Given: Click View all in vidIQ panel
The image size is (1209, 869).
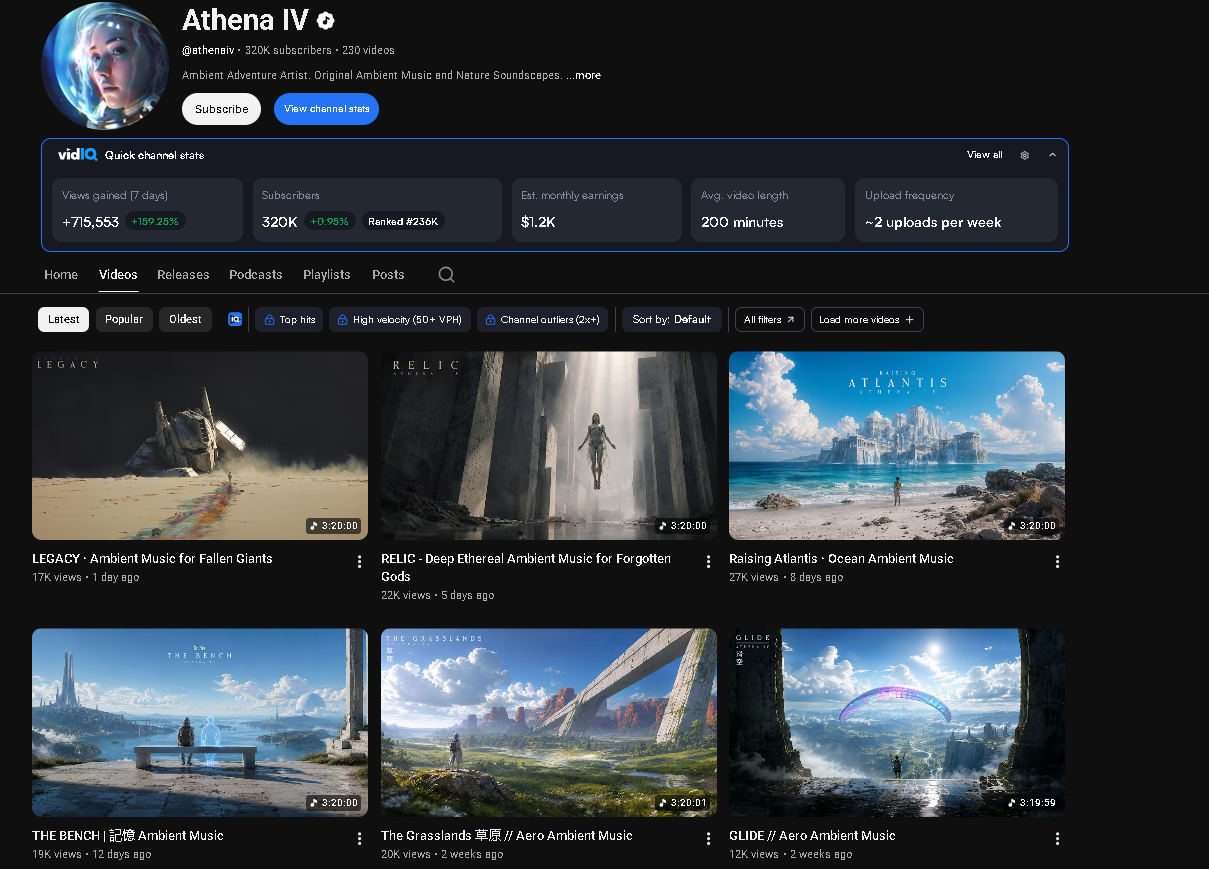Looking at the screenshot, I should [984, 155].
